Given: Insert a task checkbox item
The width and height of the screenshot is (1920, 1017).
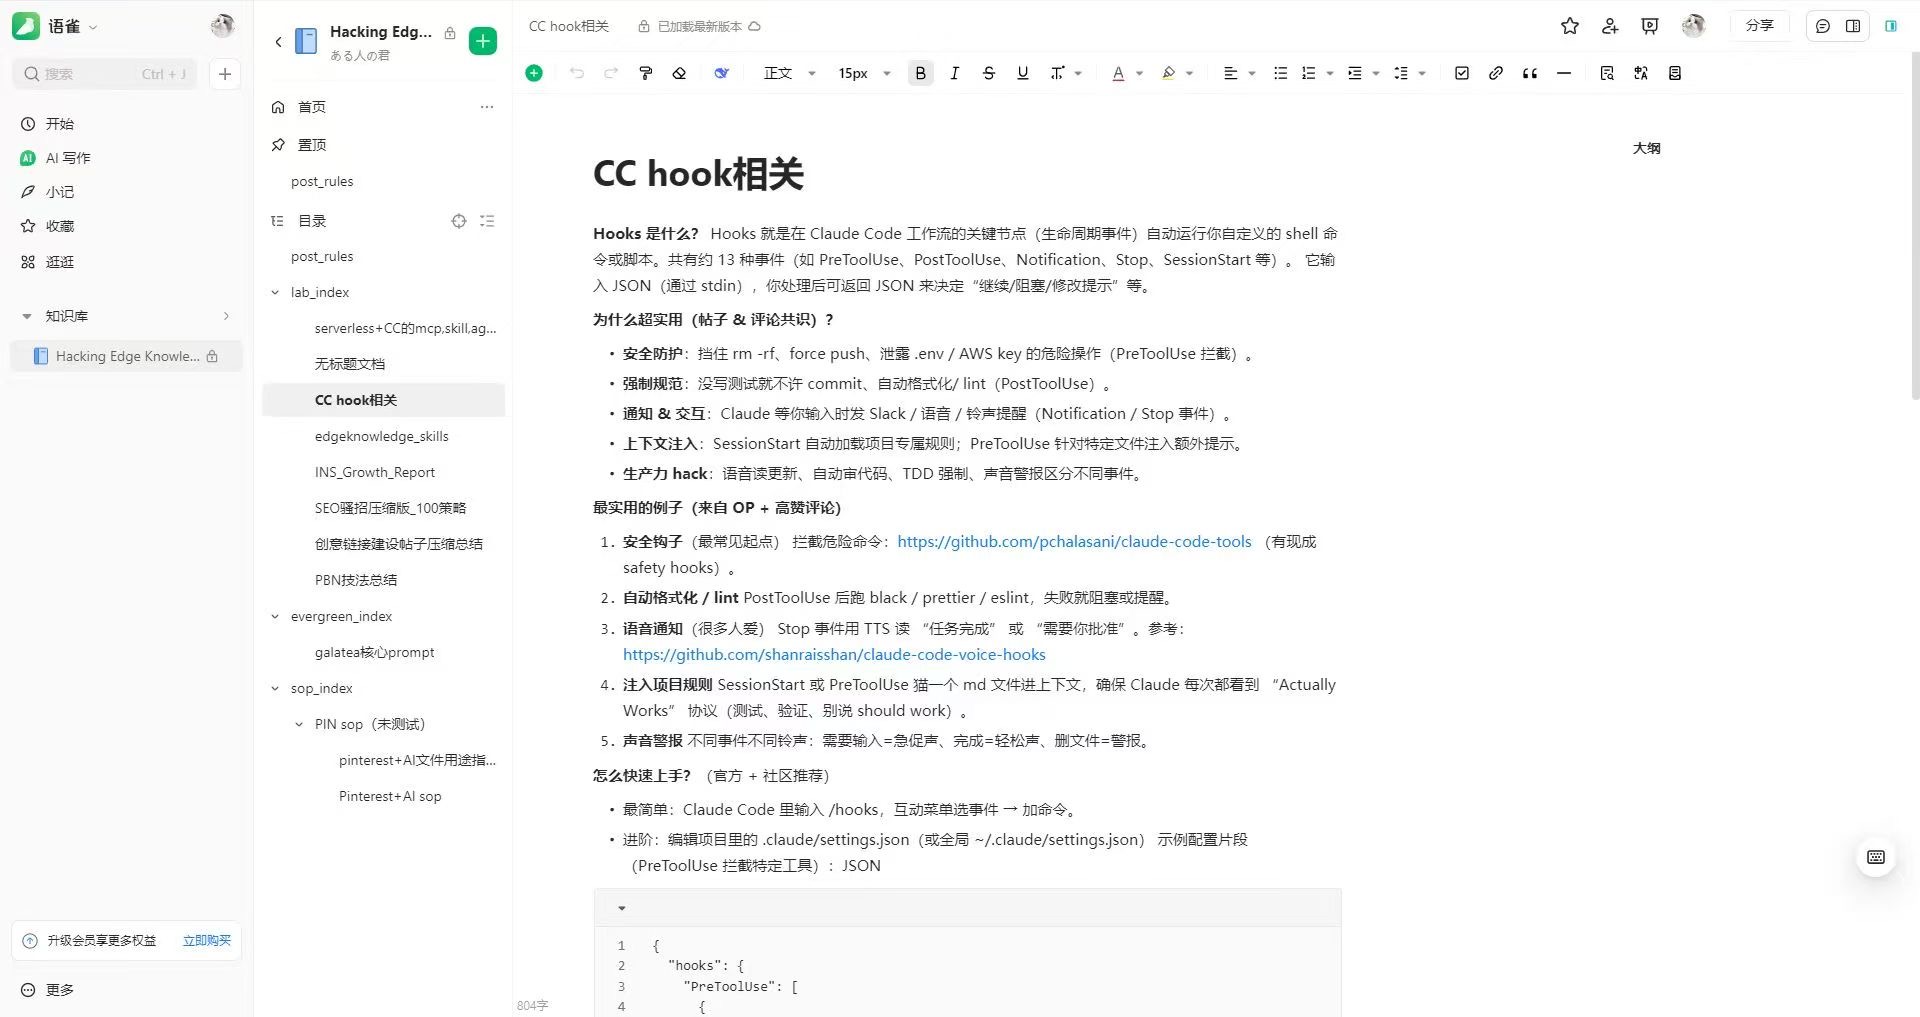Looking at the screenshot, I should 1461,73.
